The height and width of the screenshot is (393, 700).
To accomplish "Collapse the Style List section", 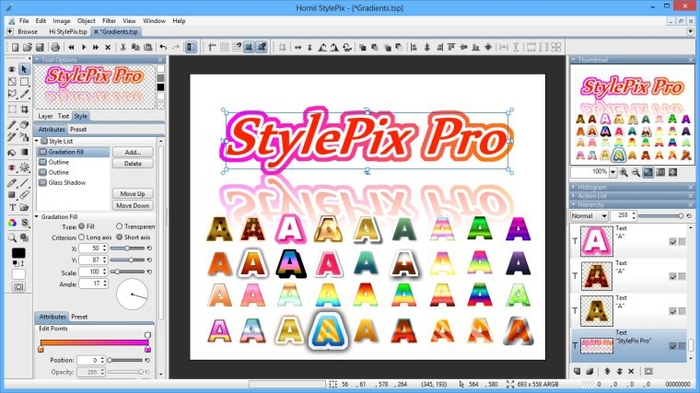I will [37, 141].
